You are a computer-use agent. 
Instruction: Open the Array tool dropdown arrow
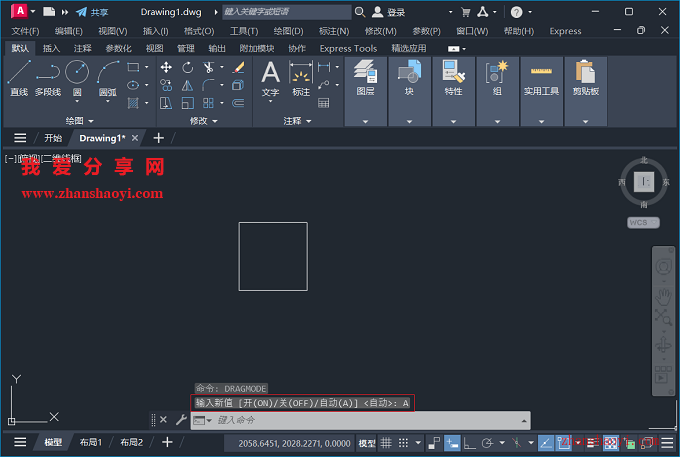(222, 103)
